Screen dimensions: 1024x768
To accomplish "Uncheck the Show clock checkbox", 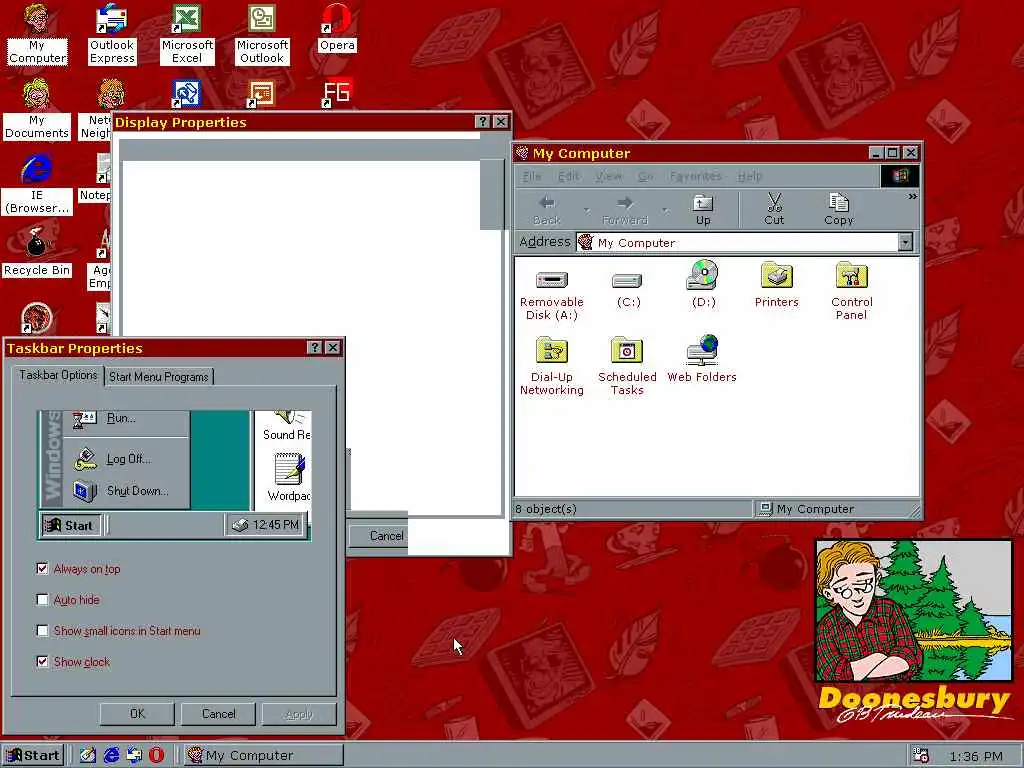I will pos(42,662).
